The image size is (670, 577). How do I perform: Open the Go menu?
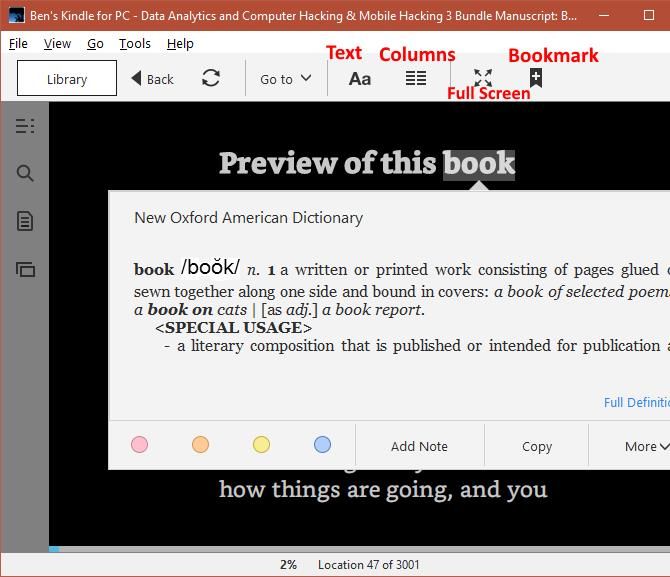click(x=95, y=44)
